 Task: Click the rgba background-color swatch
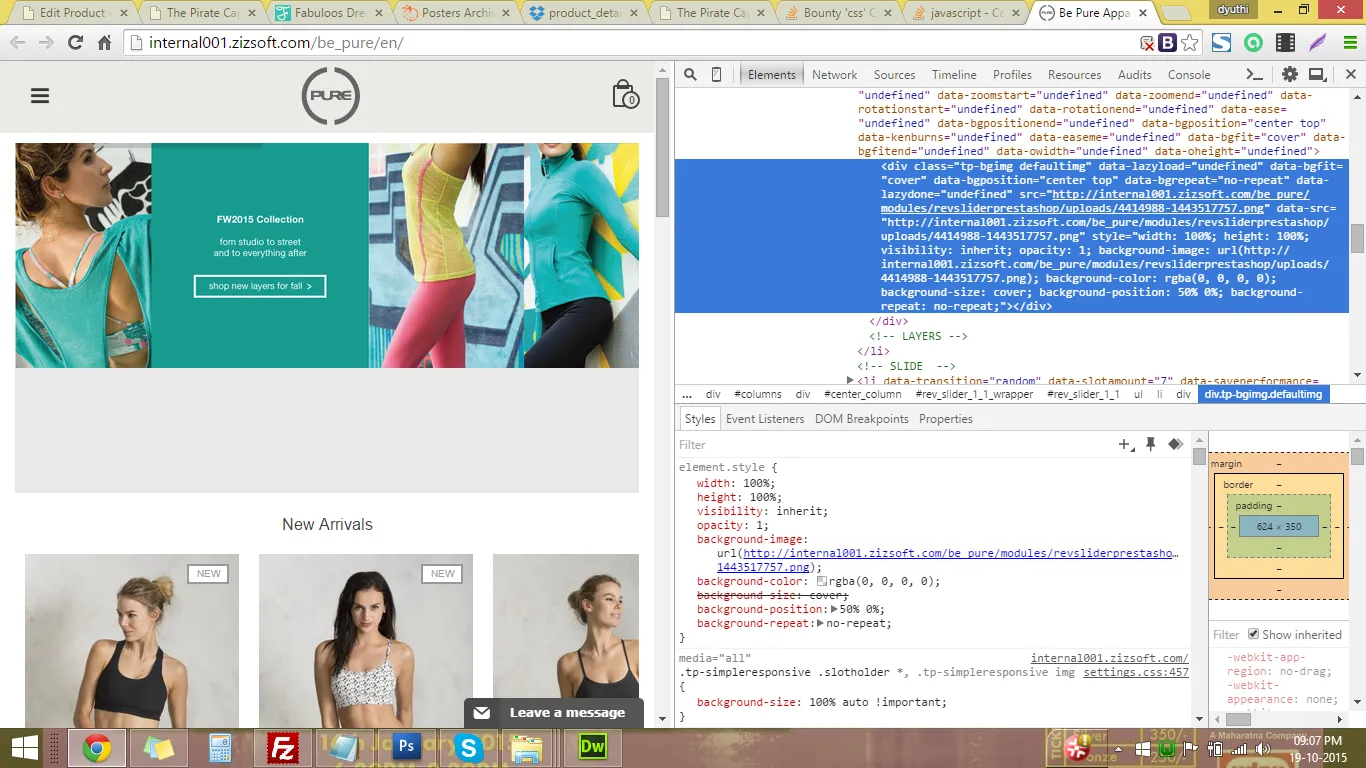tap(822, 581)
